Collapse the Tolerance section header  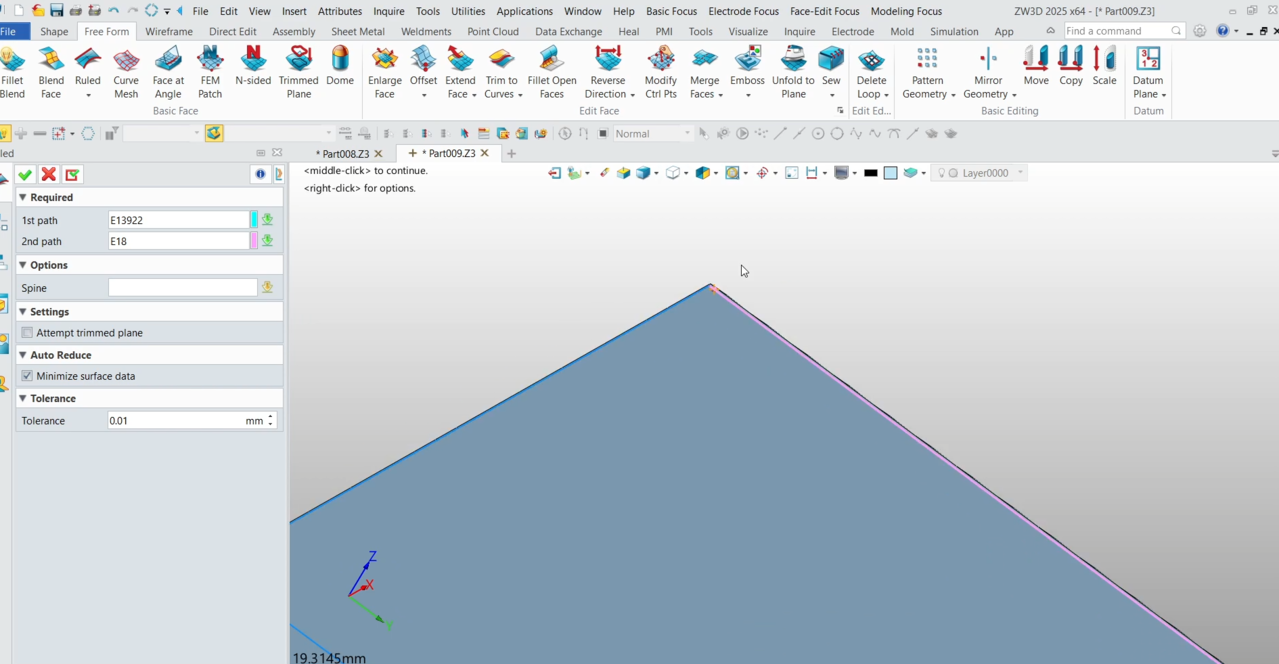pyautogui.click(x=23, y=399)
